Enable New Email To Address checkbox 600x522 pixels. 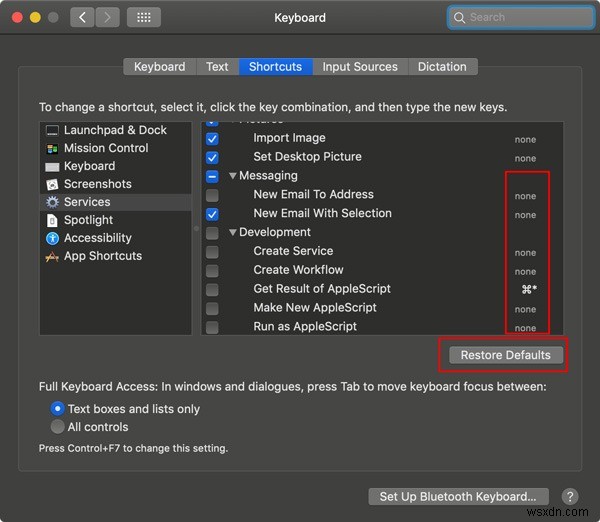212,195
